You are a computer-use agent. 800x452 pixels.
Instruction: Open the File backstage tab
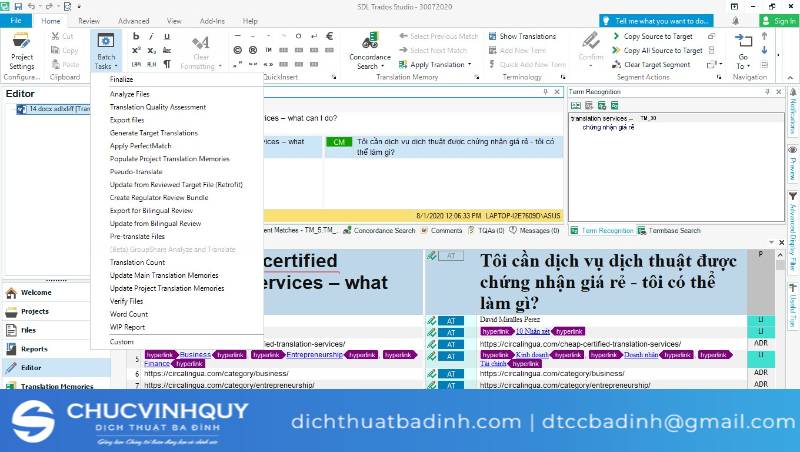click(x=16, y=21)
